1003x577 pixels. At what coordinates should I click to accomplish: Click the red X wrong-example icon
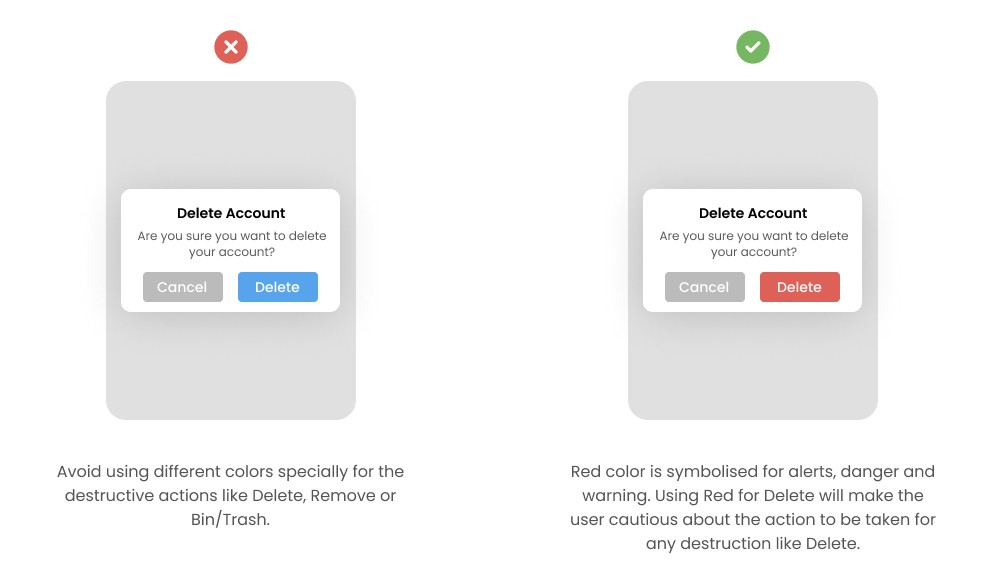click(x=231, y=47)
